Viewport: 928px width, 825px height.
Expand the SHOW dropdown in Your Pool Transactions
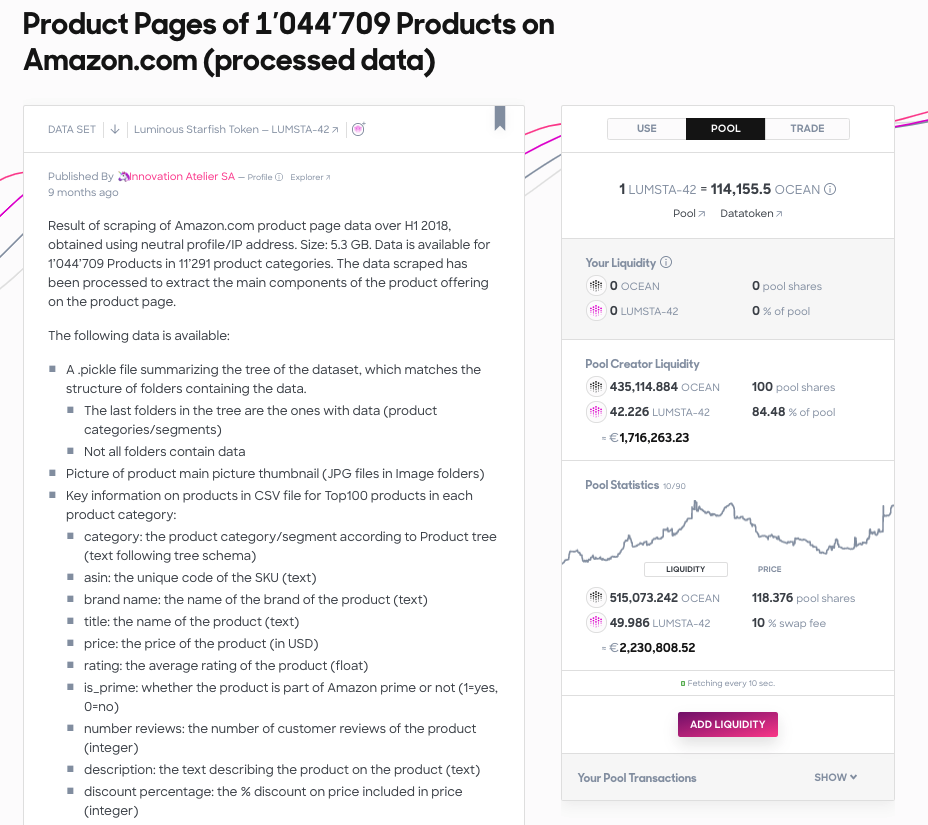tap(835, 777)
